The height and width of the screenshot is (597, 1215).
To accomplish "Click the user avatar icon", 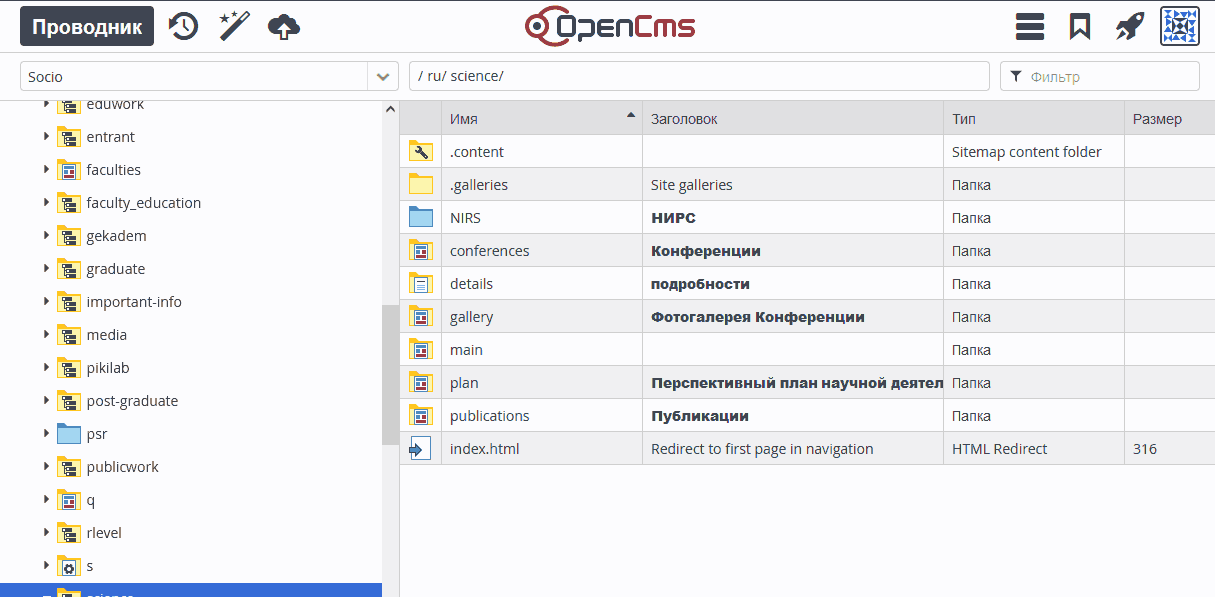I will coord(1179,26).
